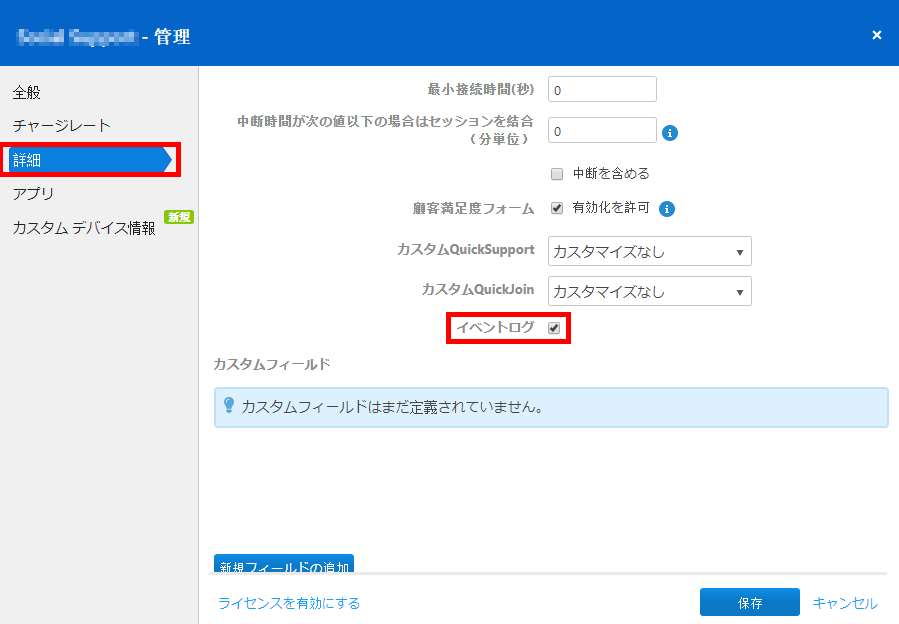
Task: Click the green 新規 badge
Action: [x=179, y=217]
